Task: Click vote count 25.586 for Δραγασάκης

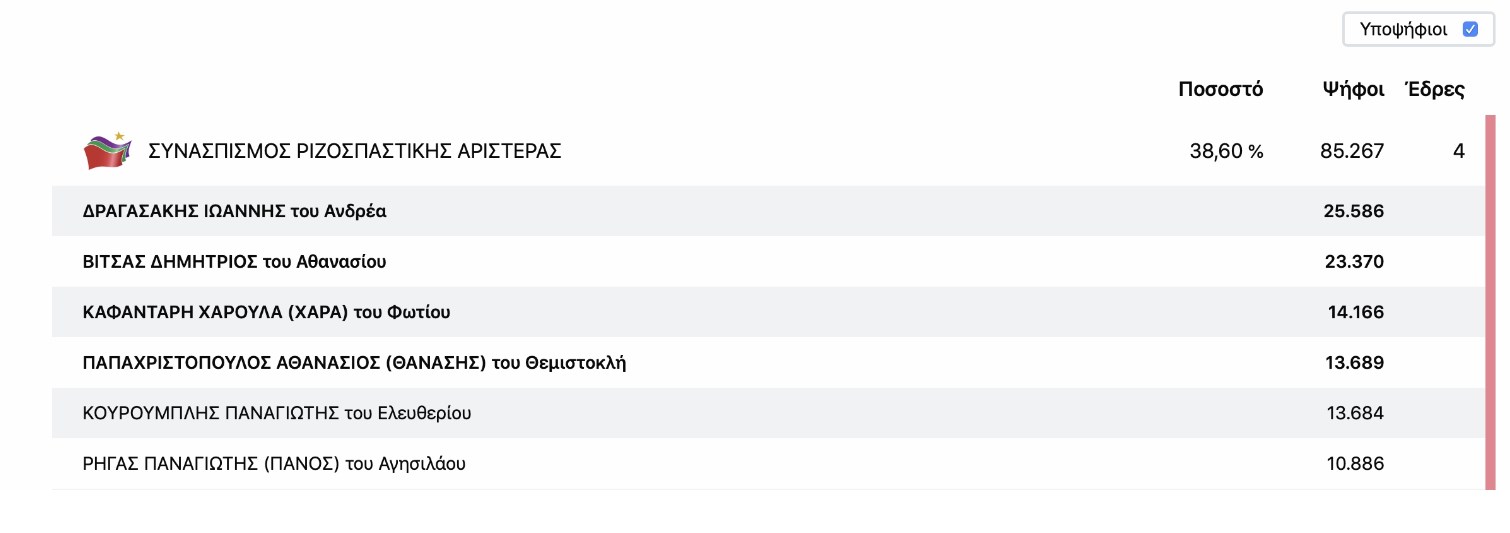Action: (x=1353, y=211)
